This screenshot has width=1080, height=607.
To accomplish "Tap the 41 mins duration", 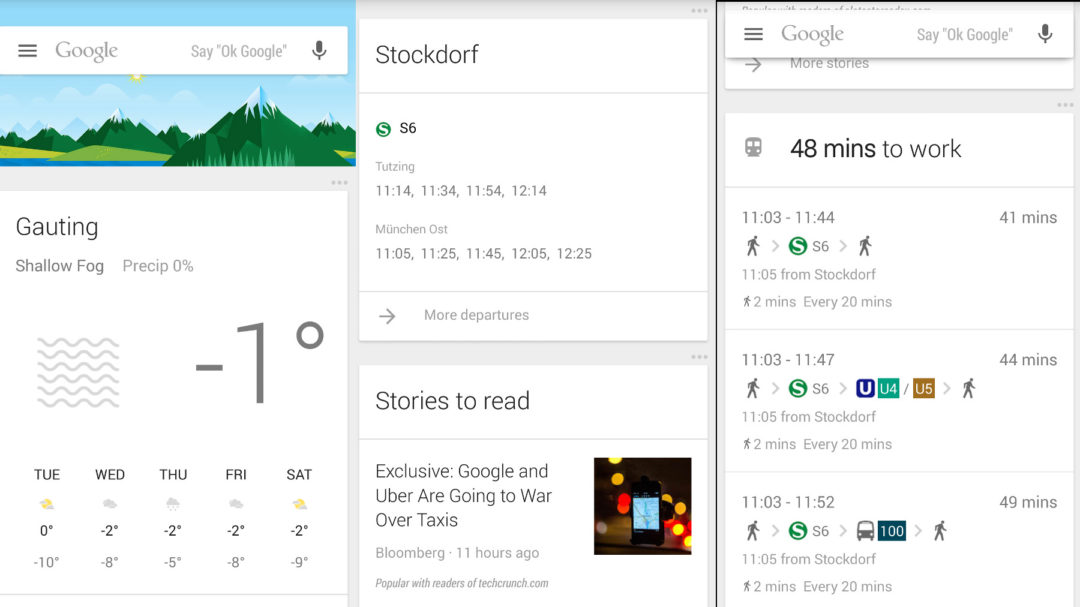I will (x=1028, y=218).
